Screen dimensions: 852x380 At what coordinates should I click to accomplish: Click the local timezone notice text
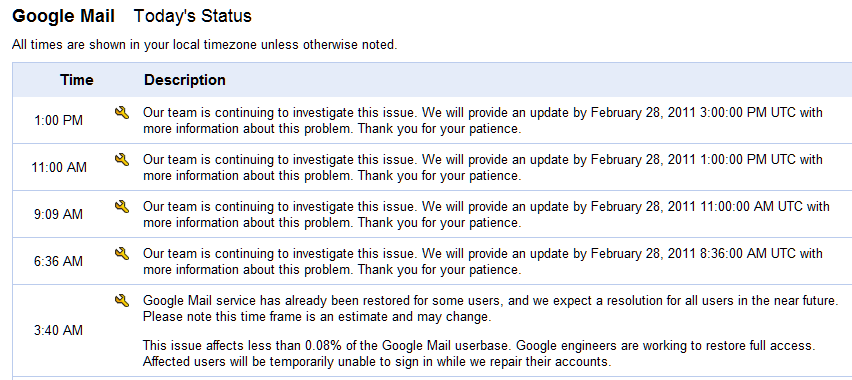pyautogui.click(x=204, y=45)
